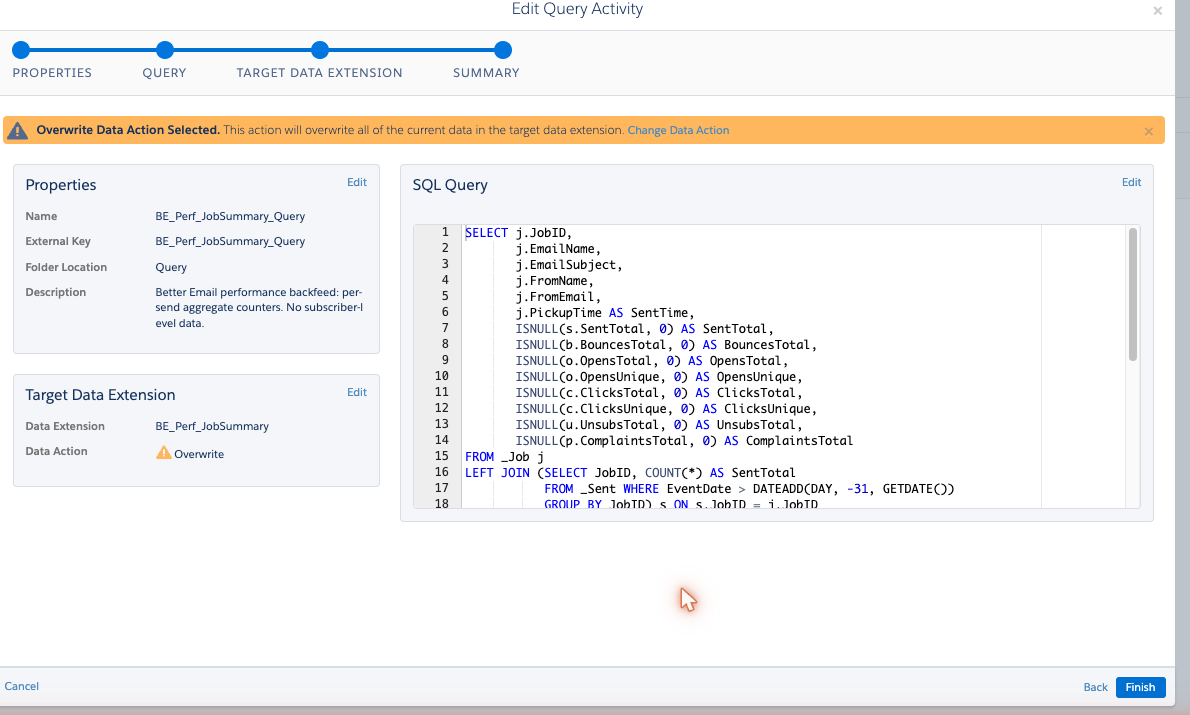This screenshot has width=1190, height=715.
Task: Click SQL line 16 LEFT JOIN subquery
Action: tap(630, 472)
